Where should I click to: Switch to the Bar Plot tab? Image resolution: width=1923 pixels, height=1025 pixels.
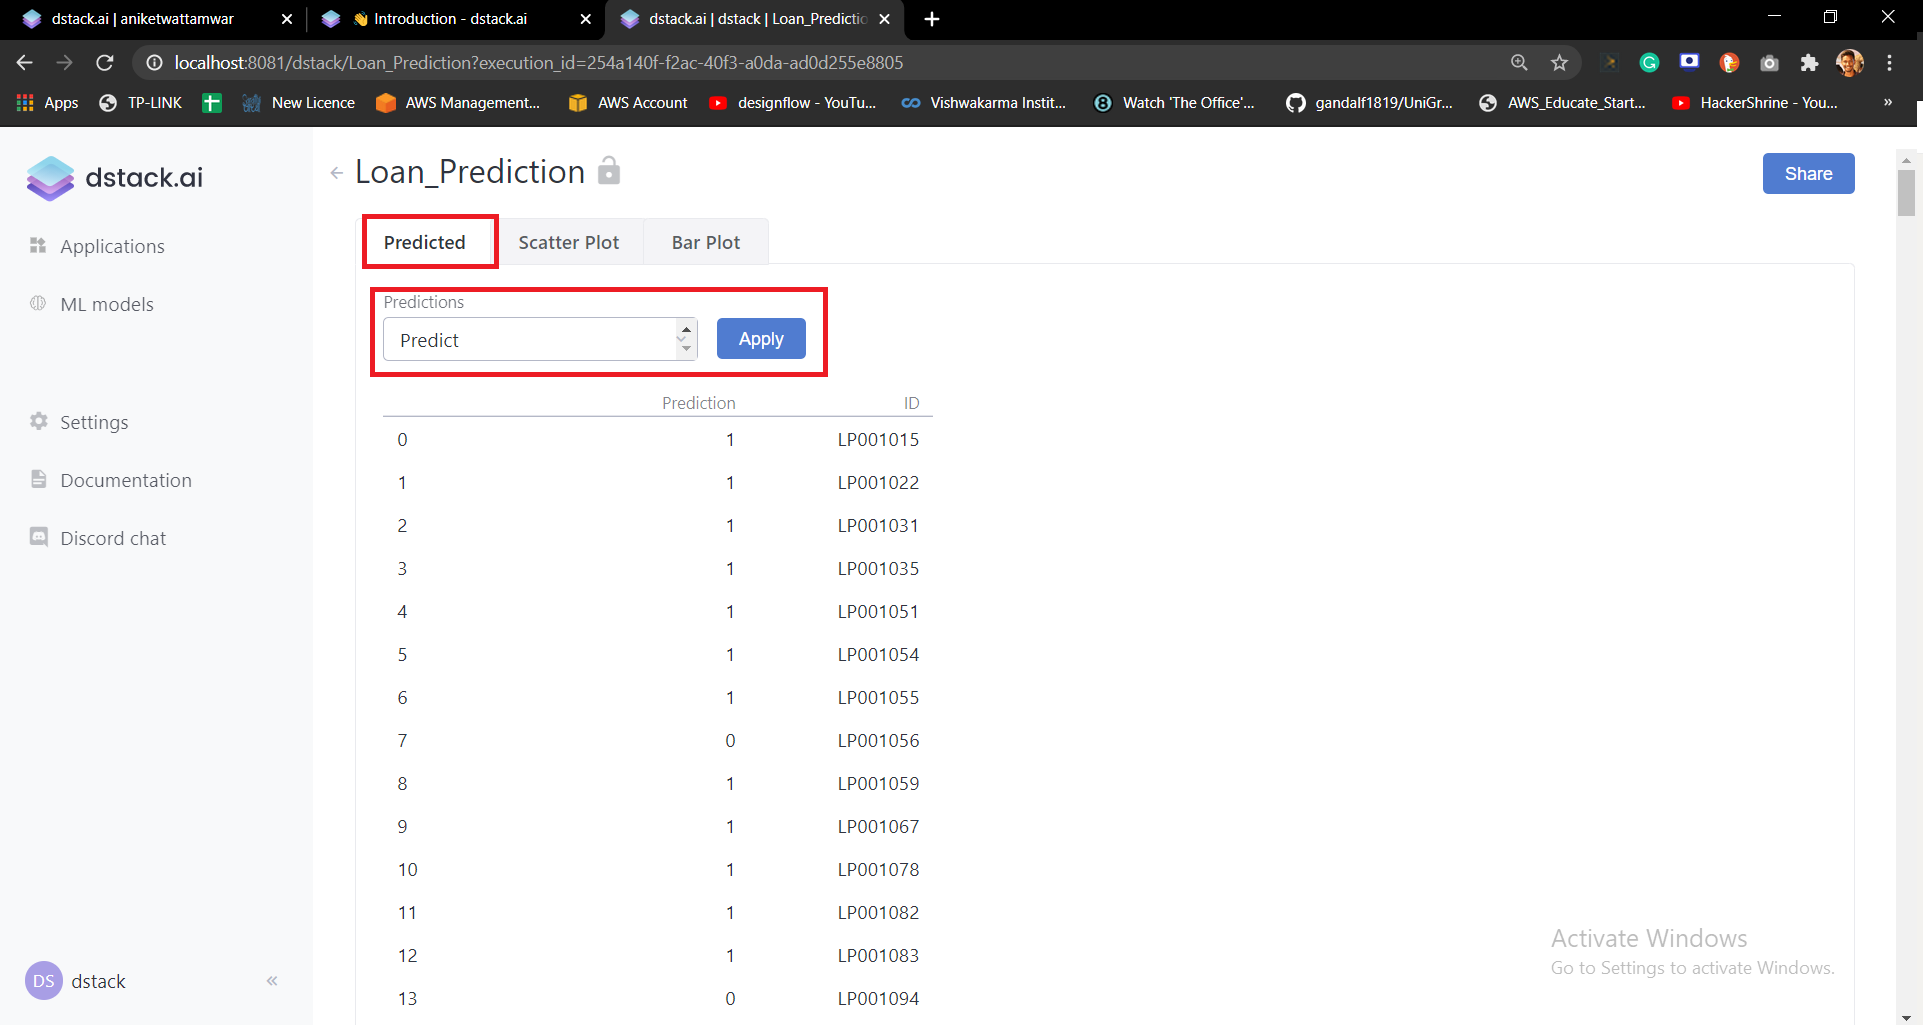pos(706,242)
